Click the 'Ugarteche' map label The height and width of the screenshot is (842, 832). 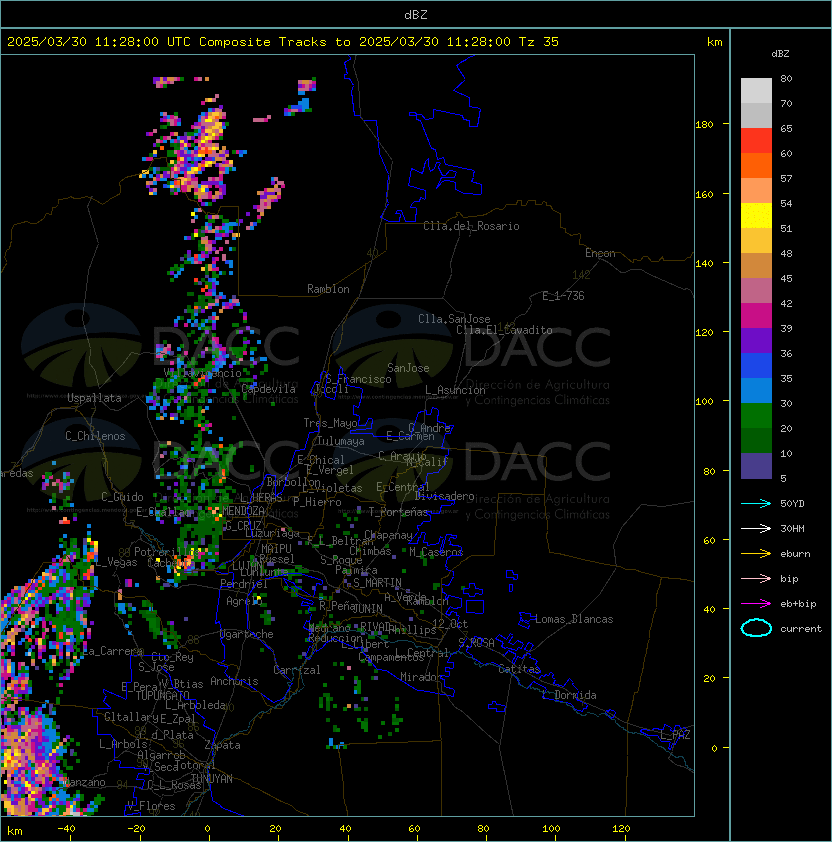(x=247, y=634)
